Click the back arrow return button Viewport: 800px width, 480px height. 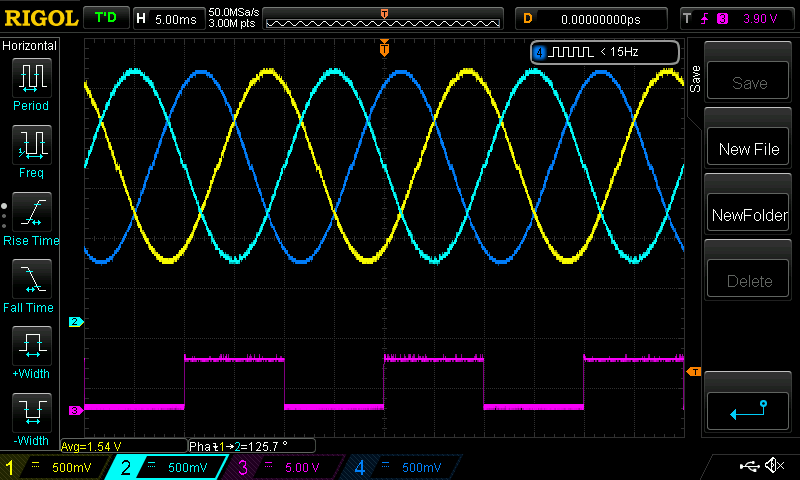click(749, 408)
